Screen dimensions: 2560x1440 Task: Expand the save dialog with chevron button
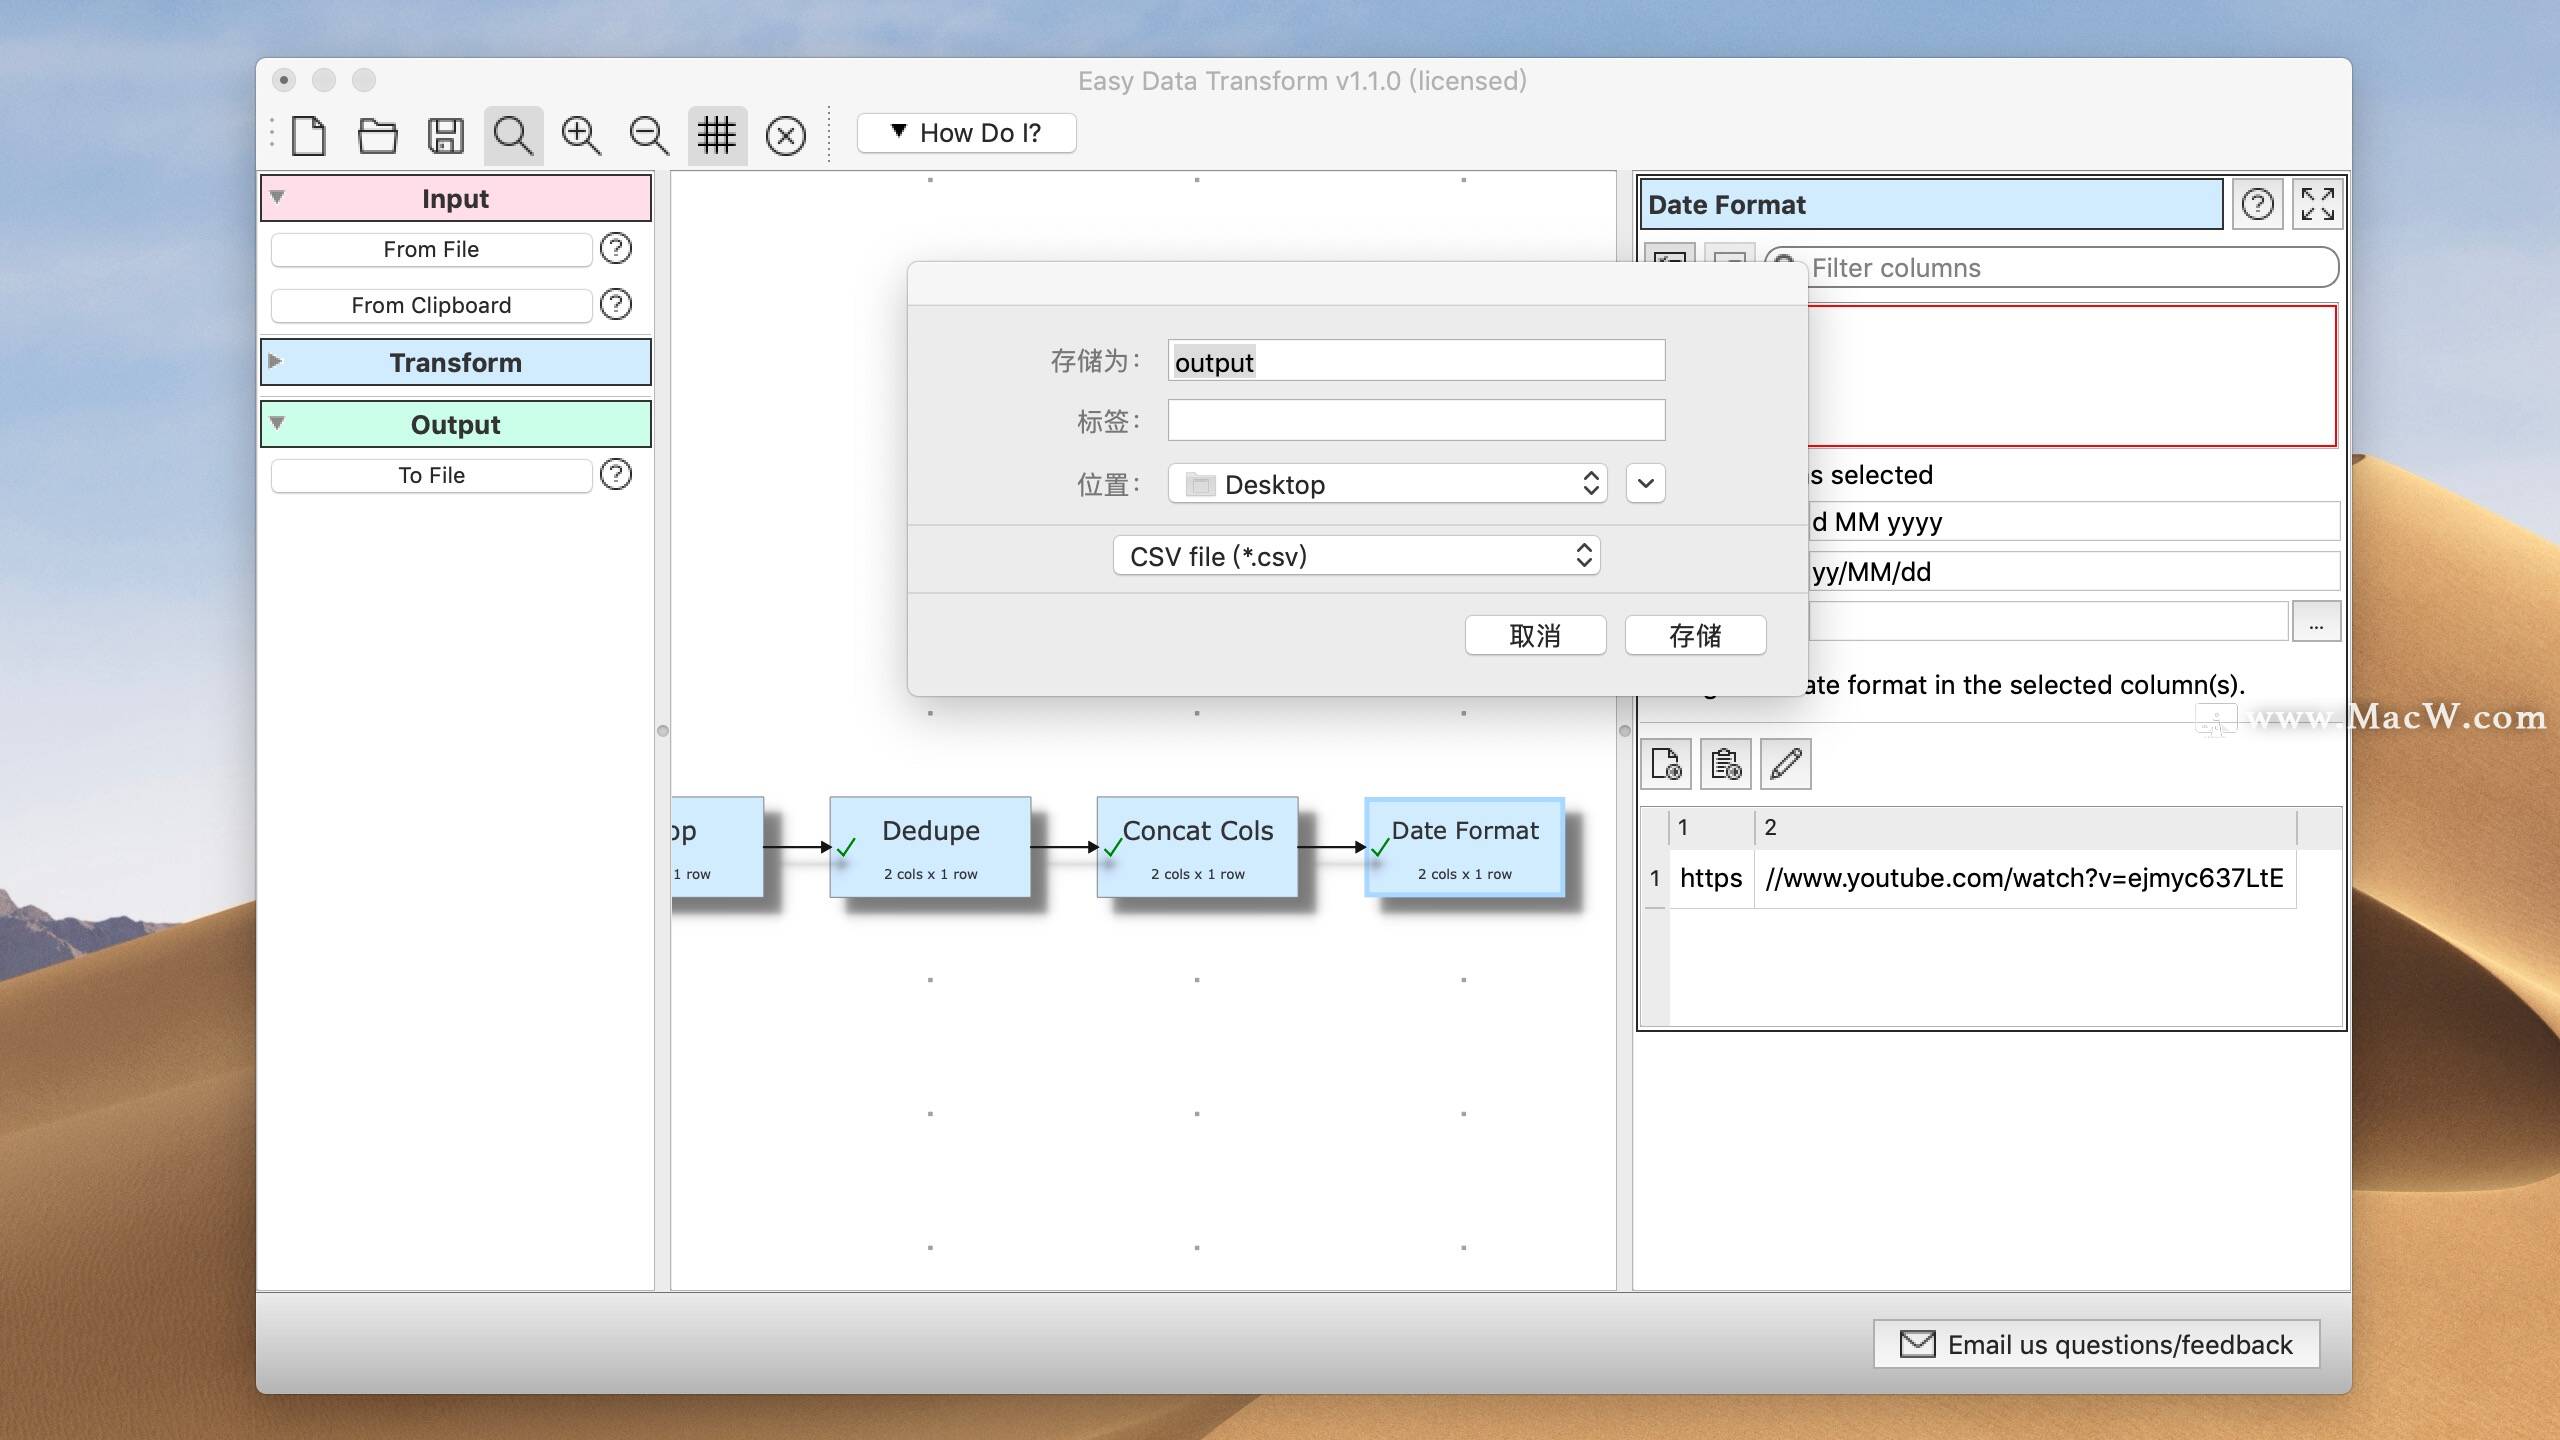click(x=1645, y=484)
